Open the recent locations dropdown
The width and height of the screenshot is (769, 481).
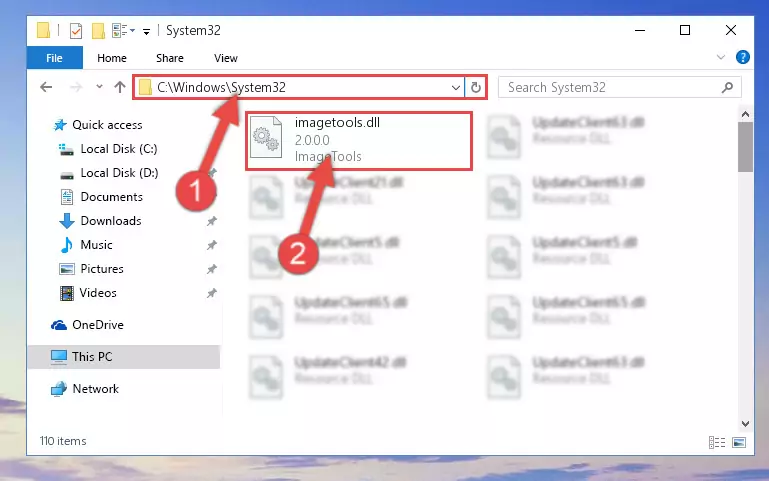tap(99, 87)
